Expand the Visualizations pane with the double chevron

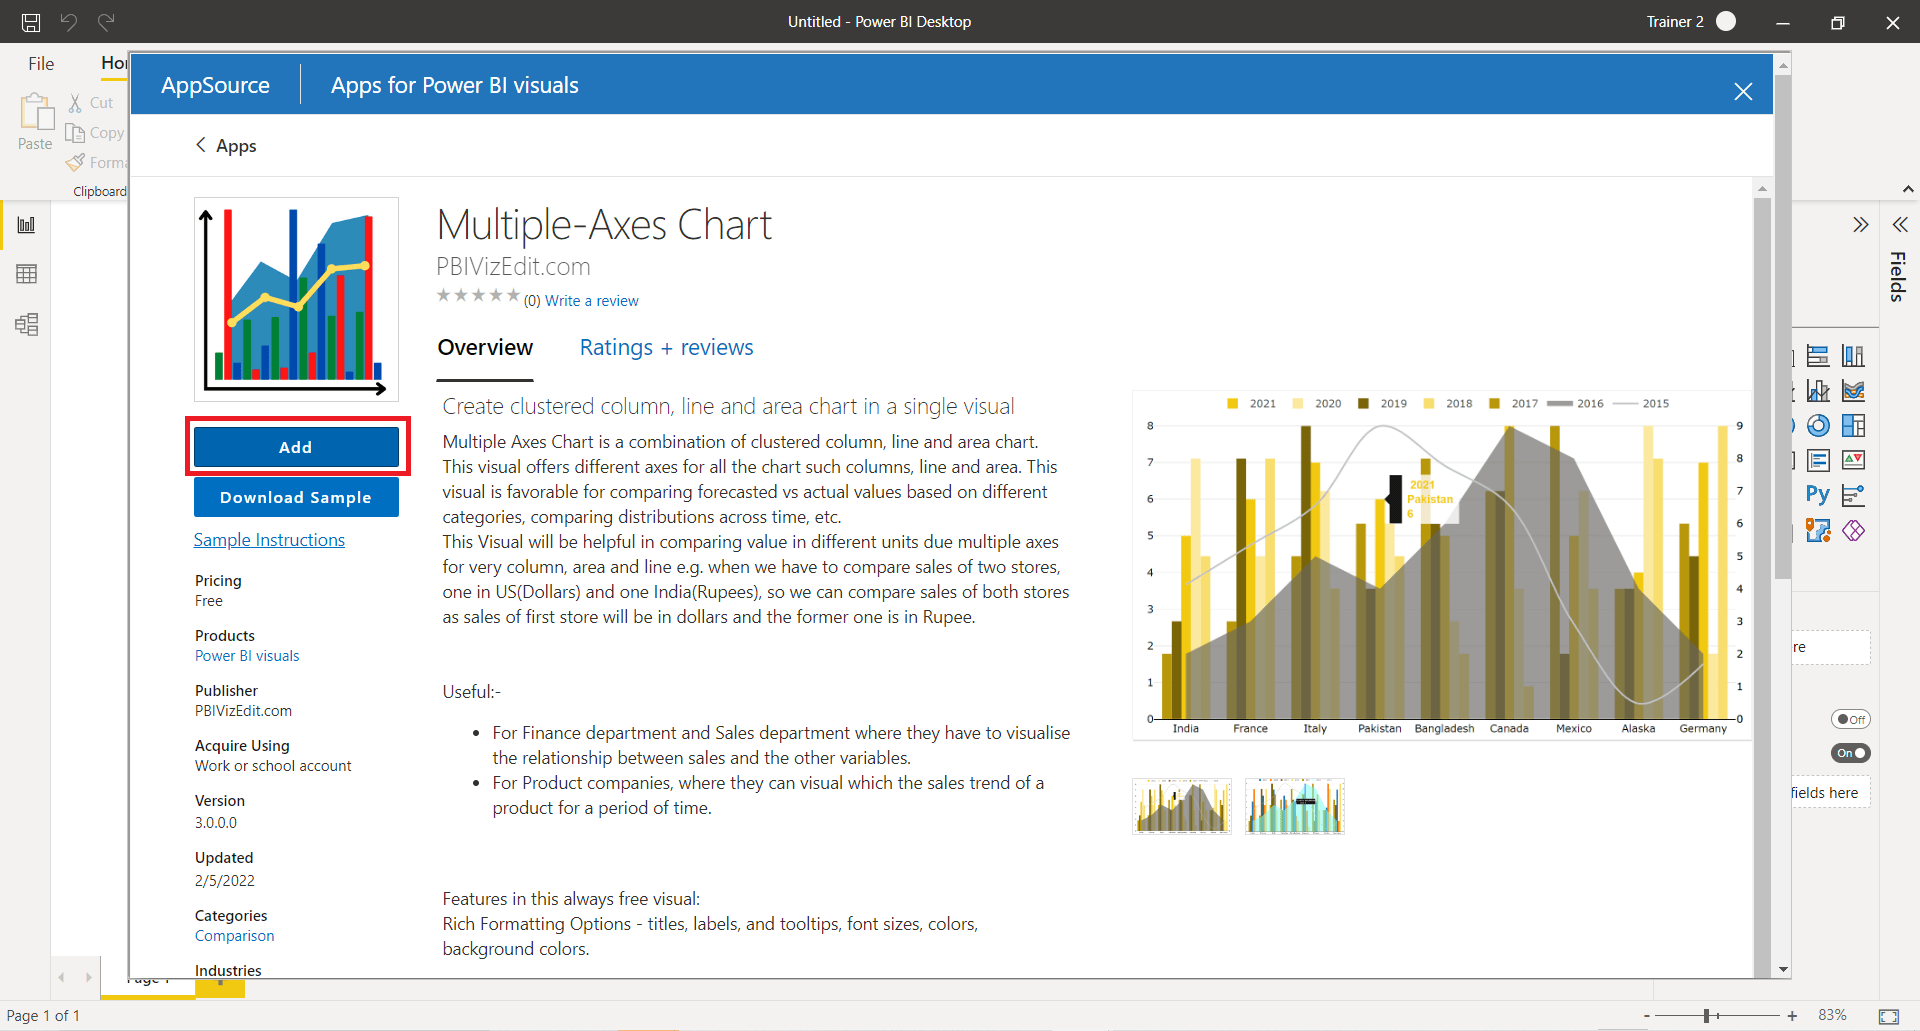click(1861, 225)
